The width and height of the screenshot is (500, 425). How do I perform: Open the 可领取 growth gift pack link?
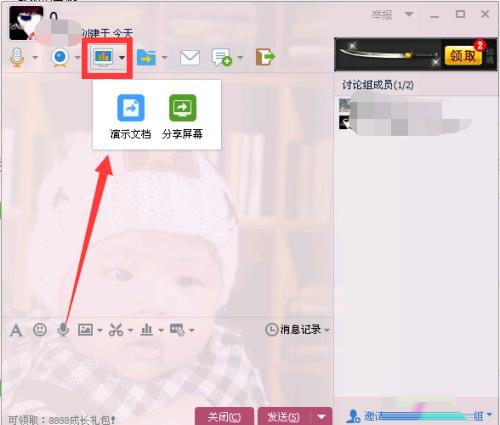coord(62,419)
